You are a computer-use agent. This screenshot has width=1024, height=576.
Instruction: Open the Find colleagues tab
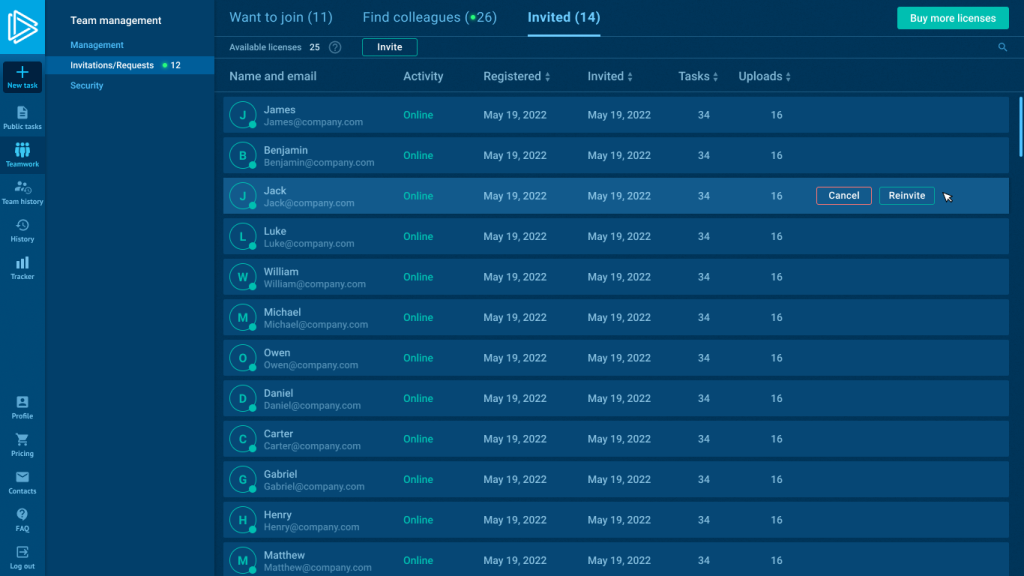[x=429, y=18]
